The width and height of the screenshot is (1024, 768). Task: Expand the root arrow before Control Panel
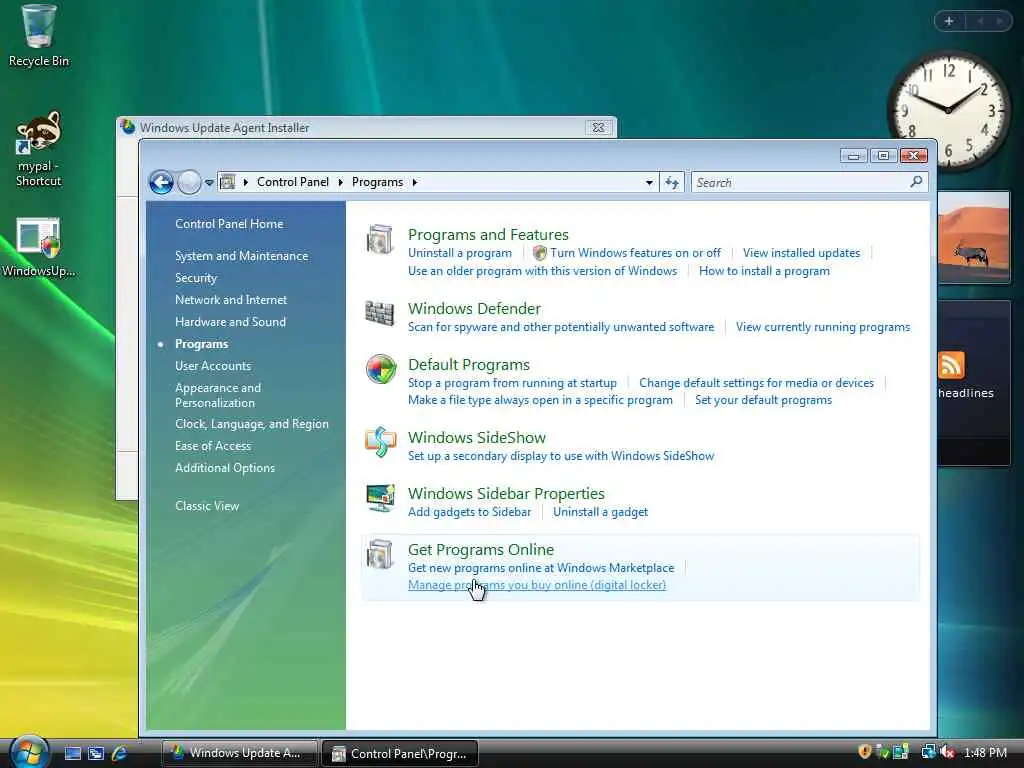click(246, 183)
